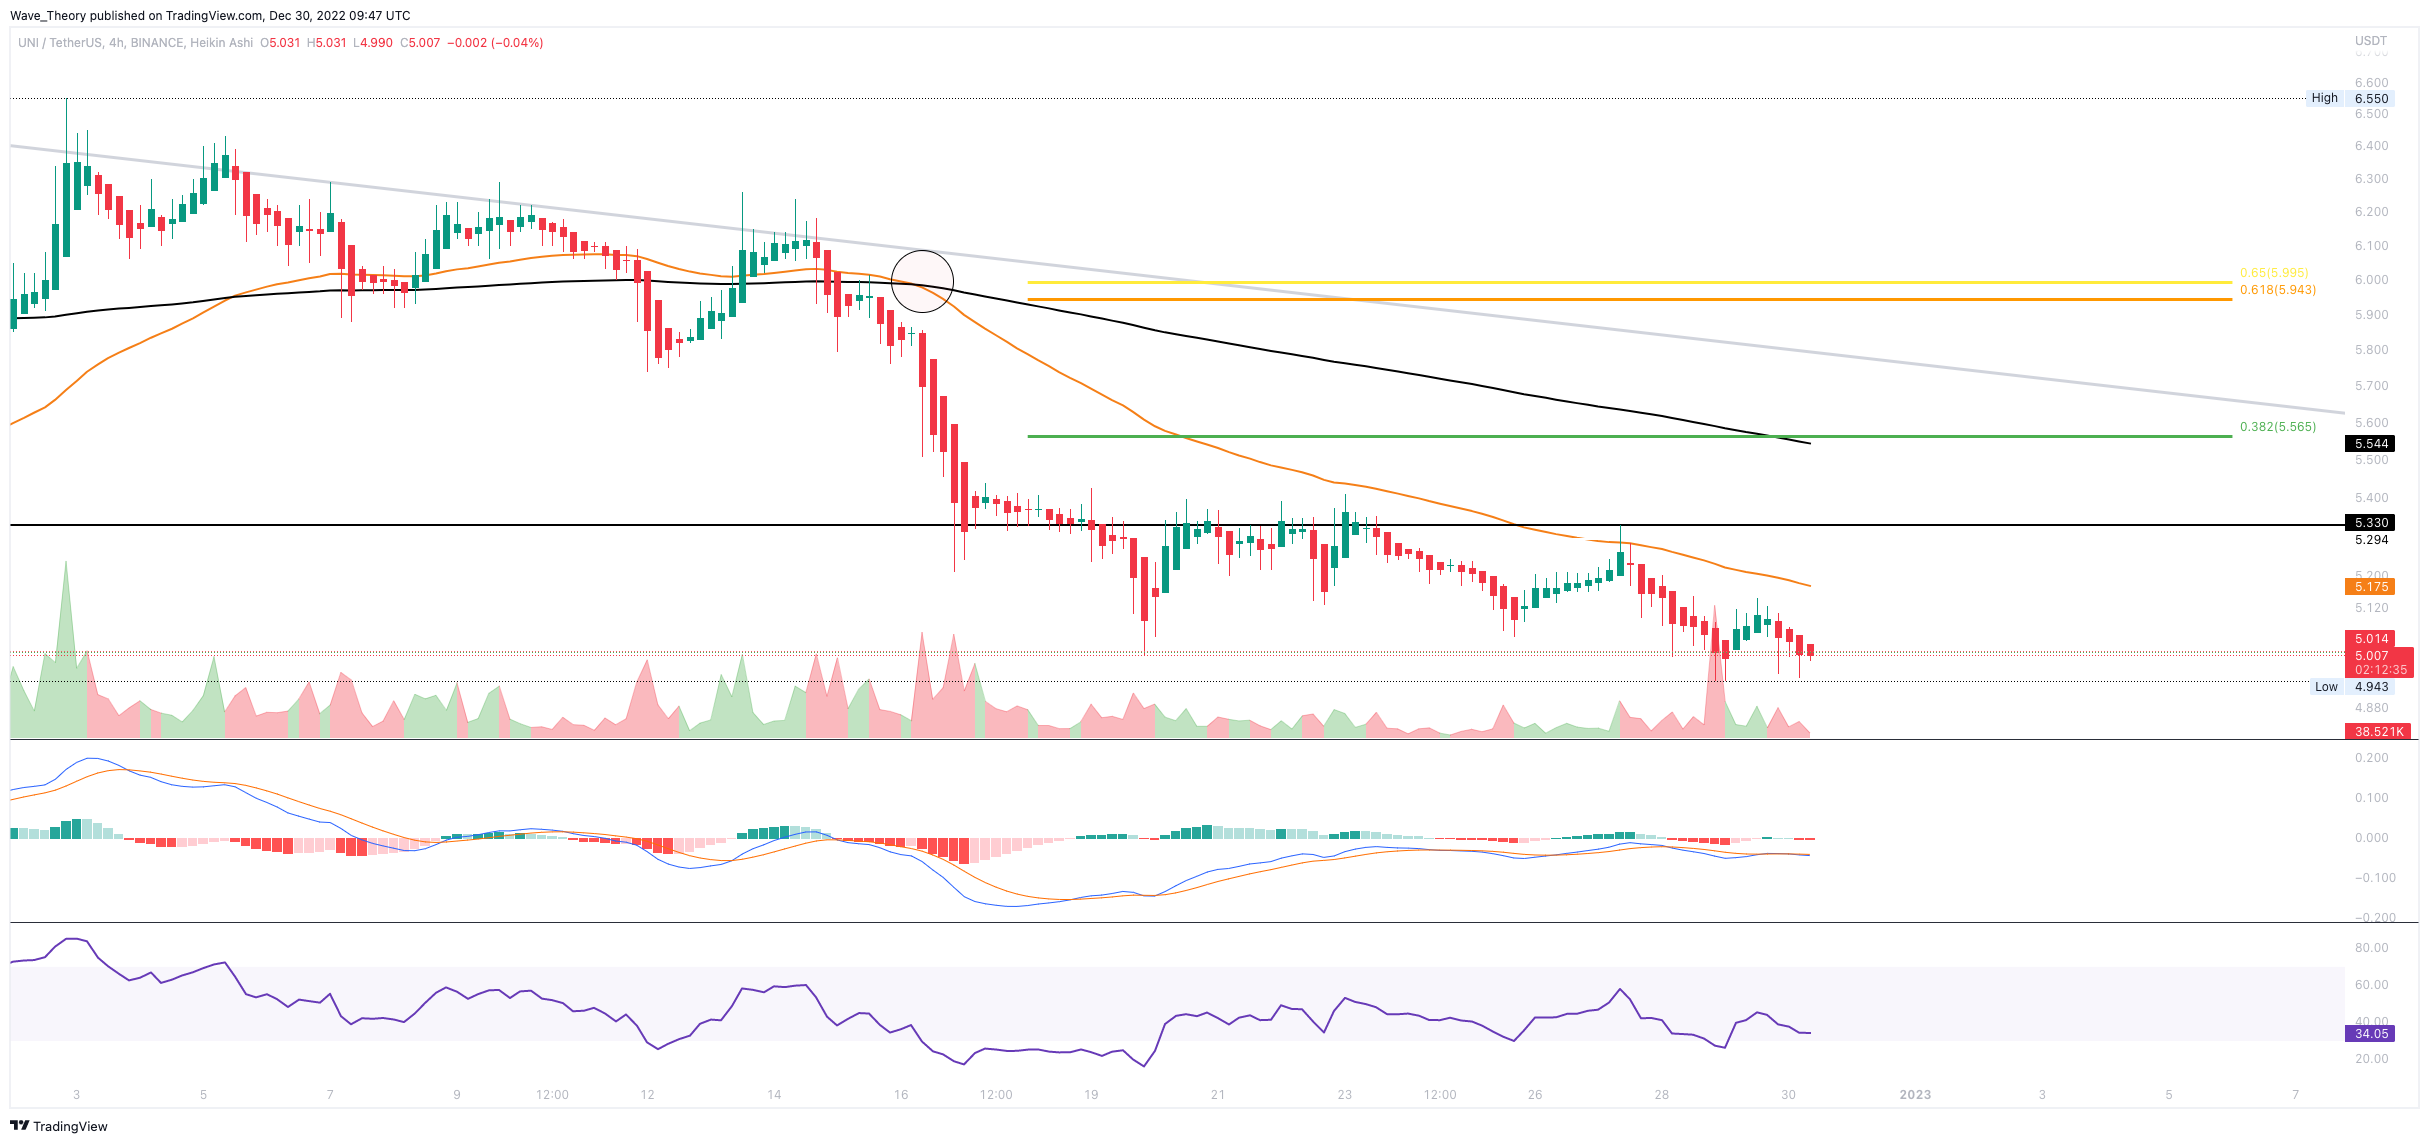Click the green 0.382 Fibonacci horizontal line

pos(1600,436)
